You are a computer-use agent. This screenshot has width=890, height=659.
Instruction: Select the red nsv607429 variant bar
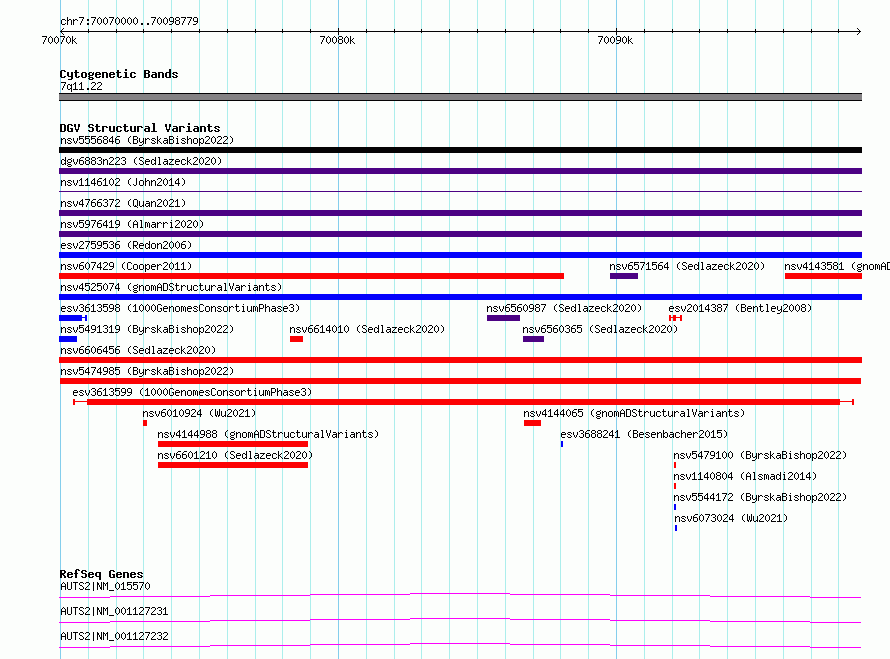pos(312,276)
